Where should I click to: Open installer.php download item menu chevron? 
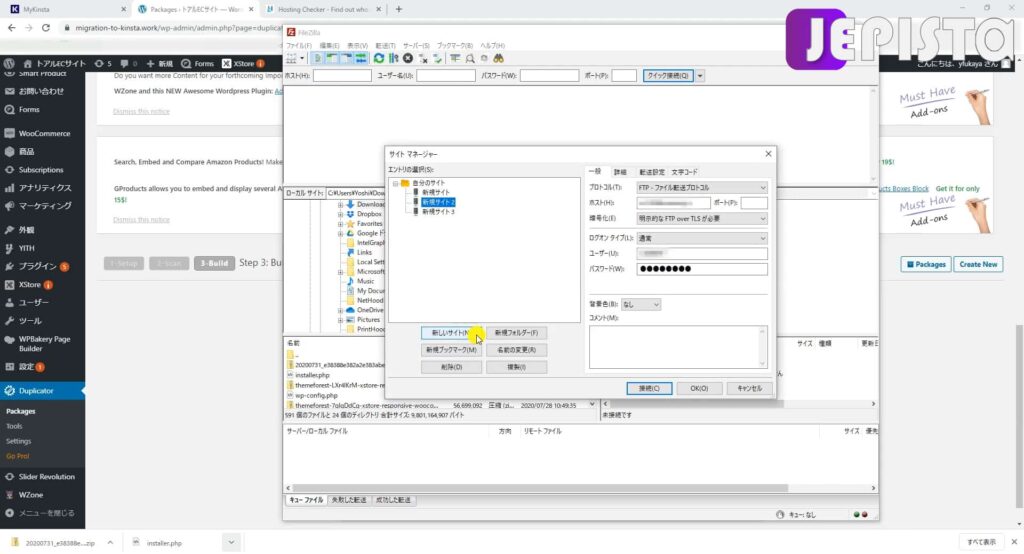coord(231,542)
